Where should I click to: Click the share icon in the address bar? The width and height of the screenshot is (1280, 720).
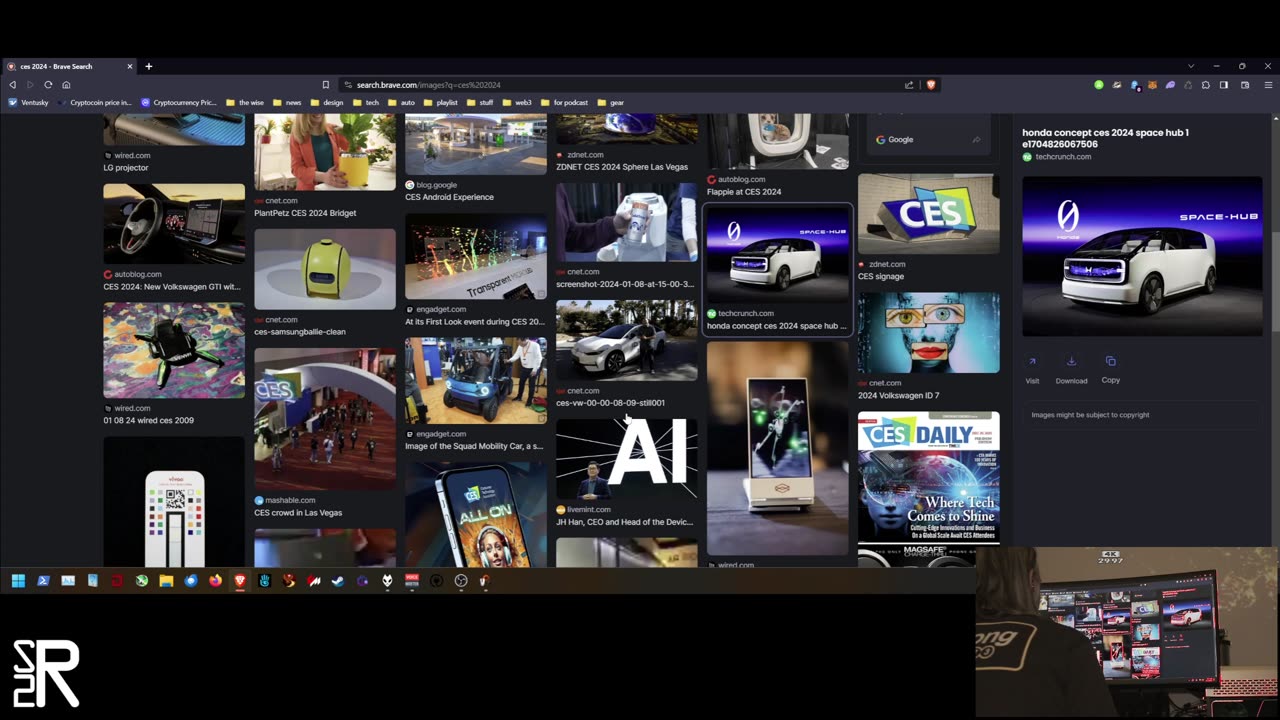(x=909, y=85)
